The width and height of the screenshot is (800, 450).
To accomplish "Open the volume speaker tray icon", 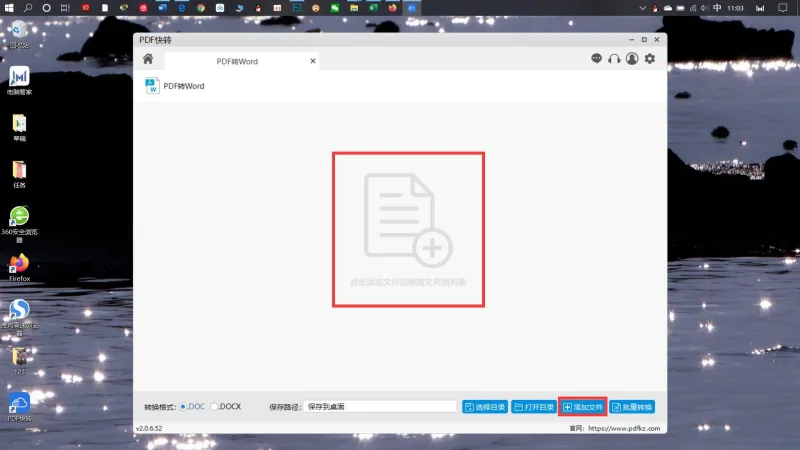I will tap(705, 8).
